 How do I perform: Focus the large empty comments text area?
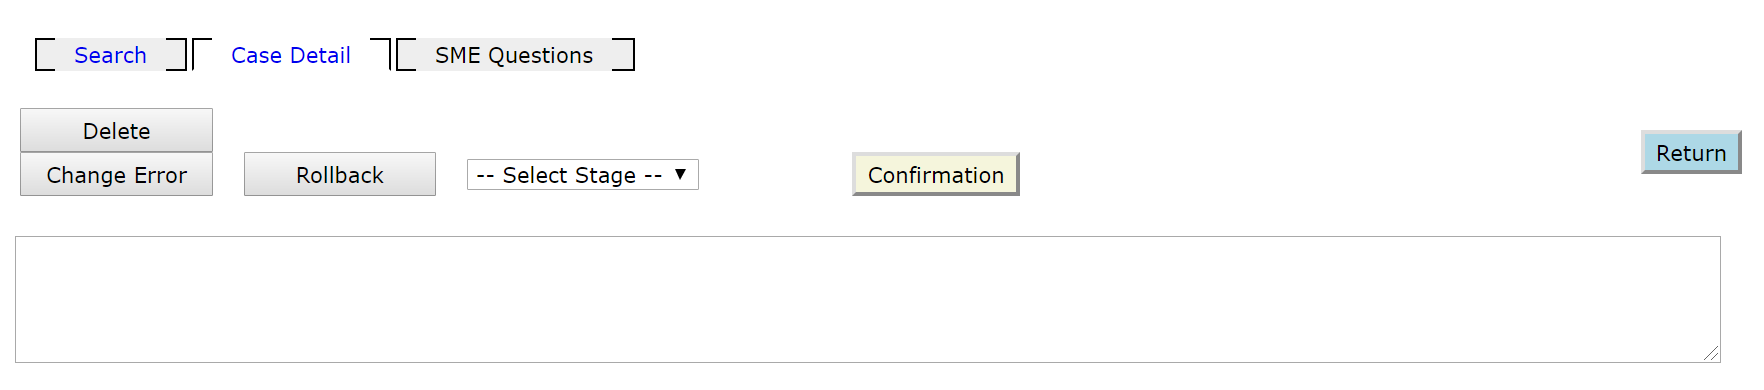868,299
